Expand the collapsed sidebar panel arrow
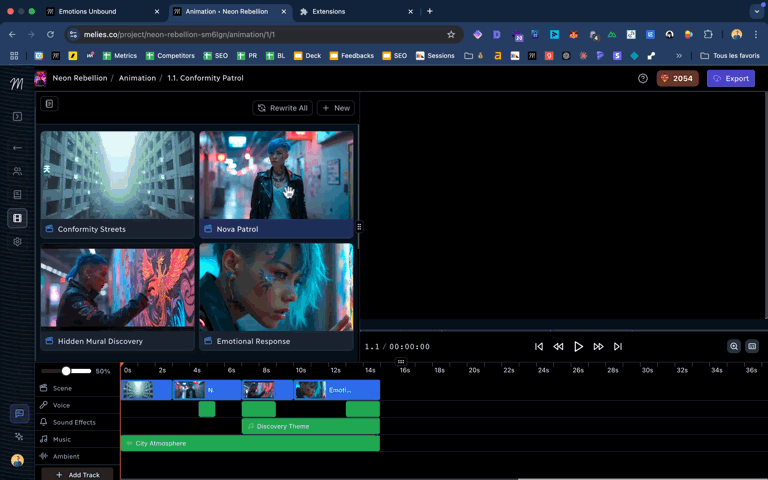The image size is (768, 480). 17,117
